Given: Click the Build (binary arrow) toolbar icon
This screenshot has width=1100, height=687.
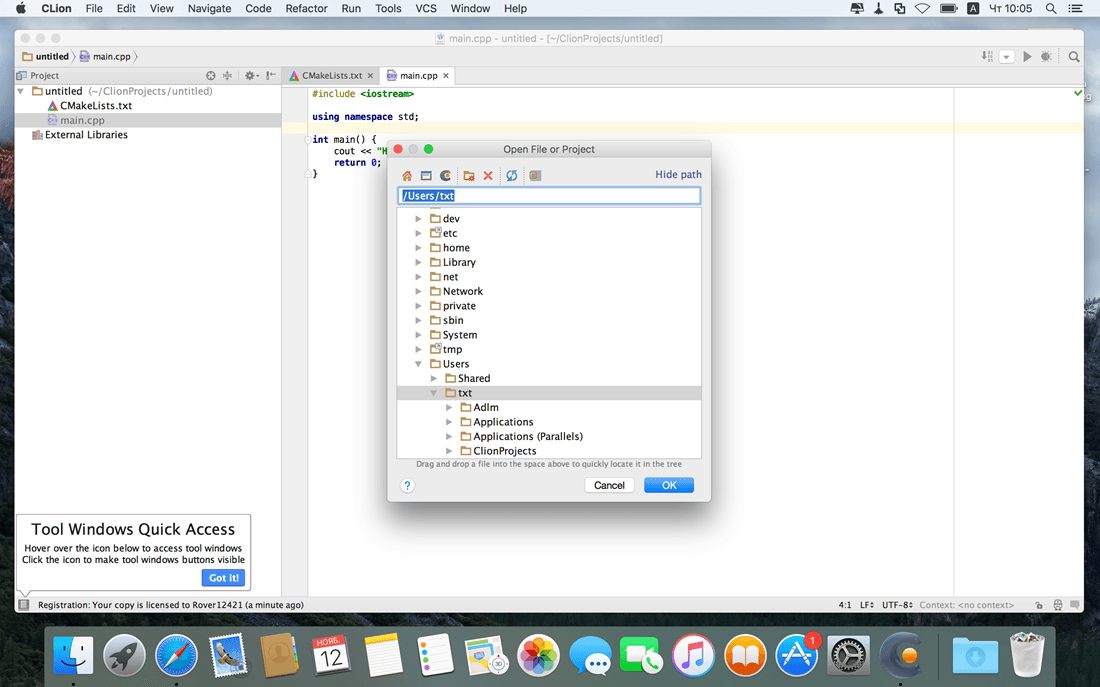Looking at the screenshot, I should click(x=987, y=57).
